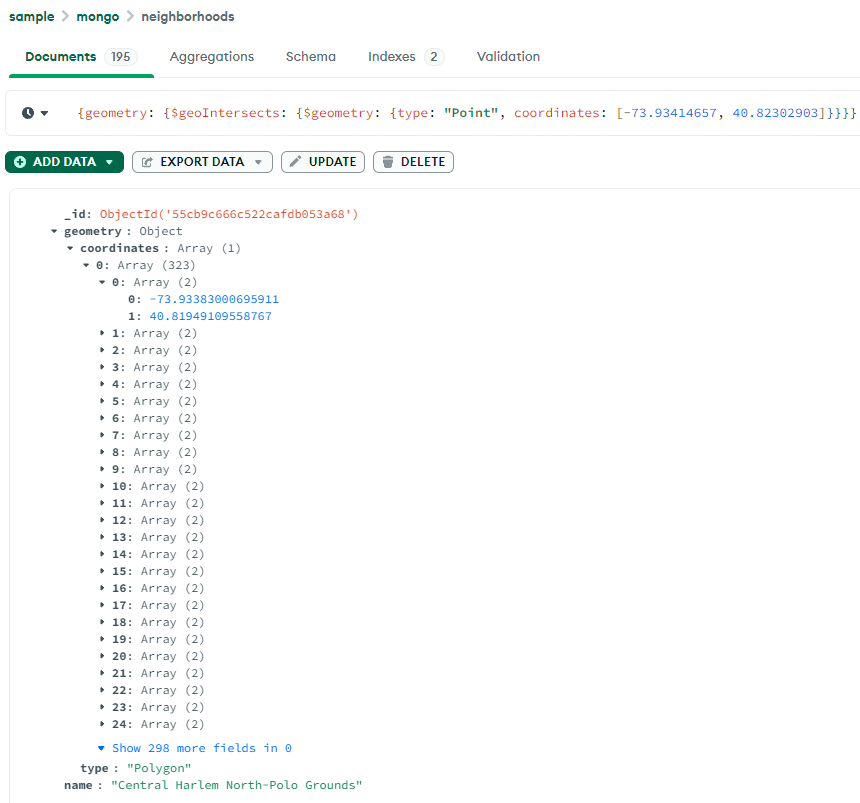Click the Delete trash icon

coord(388,162)
